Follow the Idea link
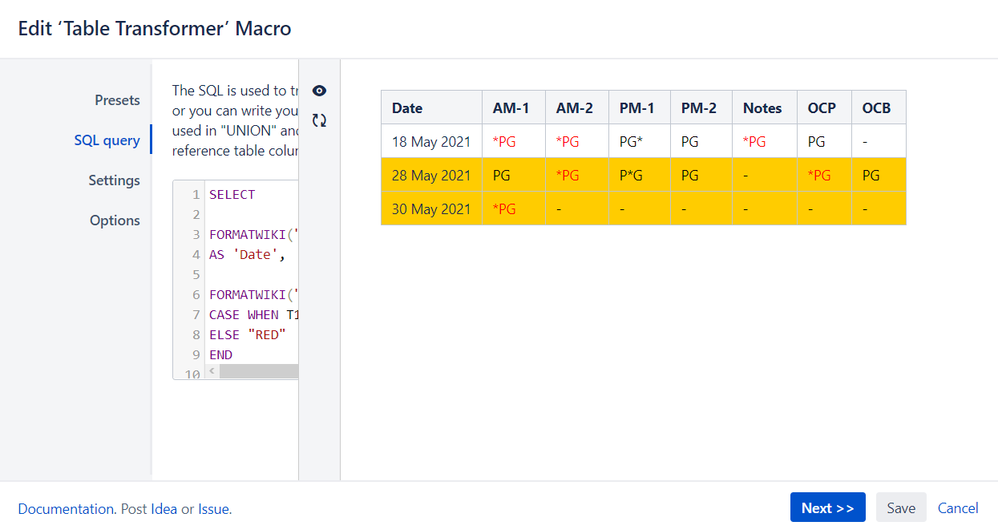Image resolution: width=998 pixels, height=530 pixels. tap(164, 509)
